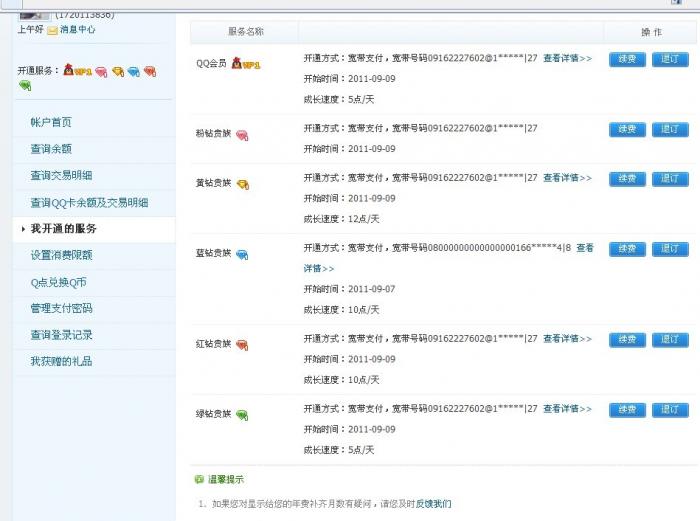Viewport: 700px width, 521px height.
Task: Click the 开通服务： label in sidebar
Action: [38, 71]
